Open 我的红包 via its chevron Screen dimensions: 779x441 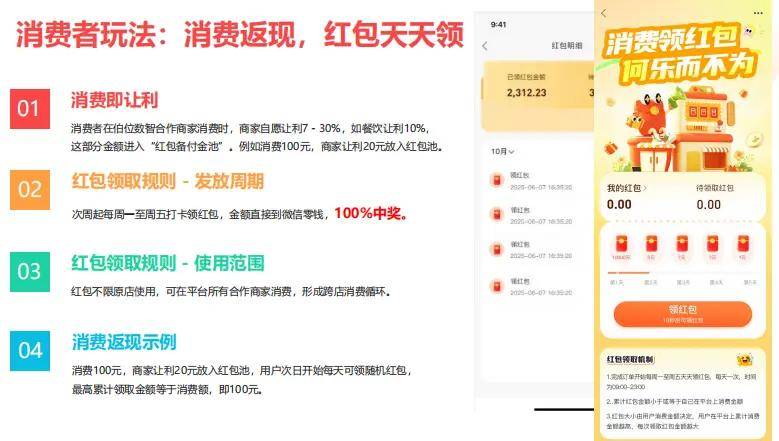(645, 188)
